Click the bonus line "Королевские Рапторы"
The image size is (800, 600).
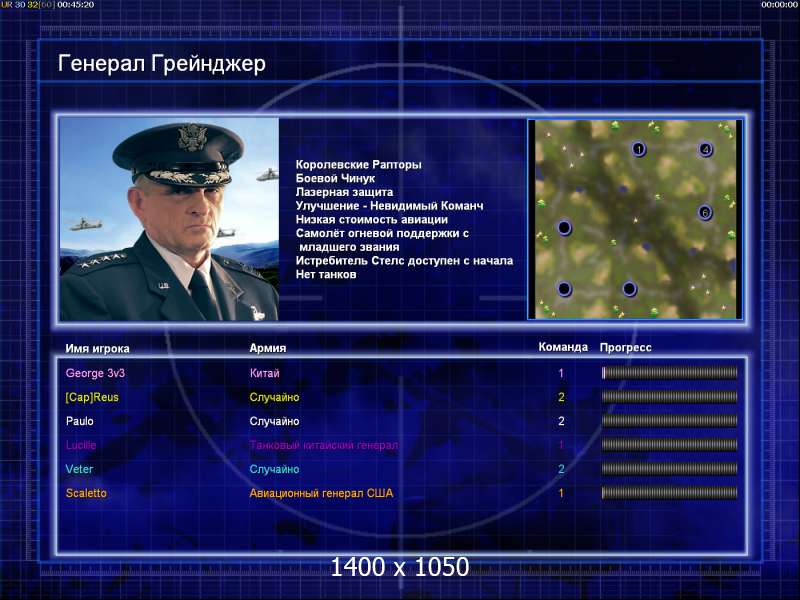coord(359,165)
